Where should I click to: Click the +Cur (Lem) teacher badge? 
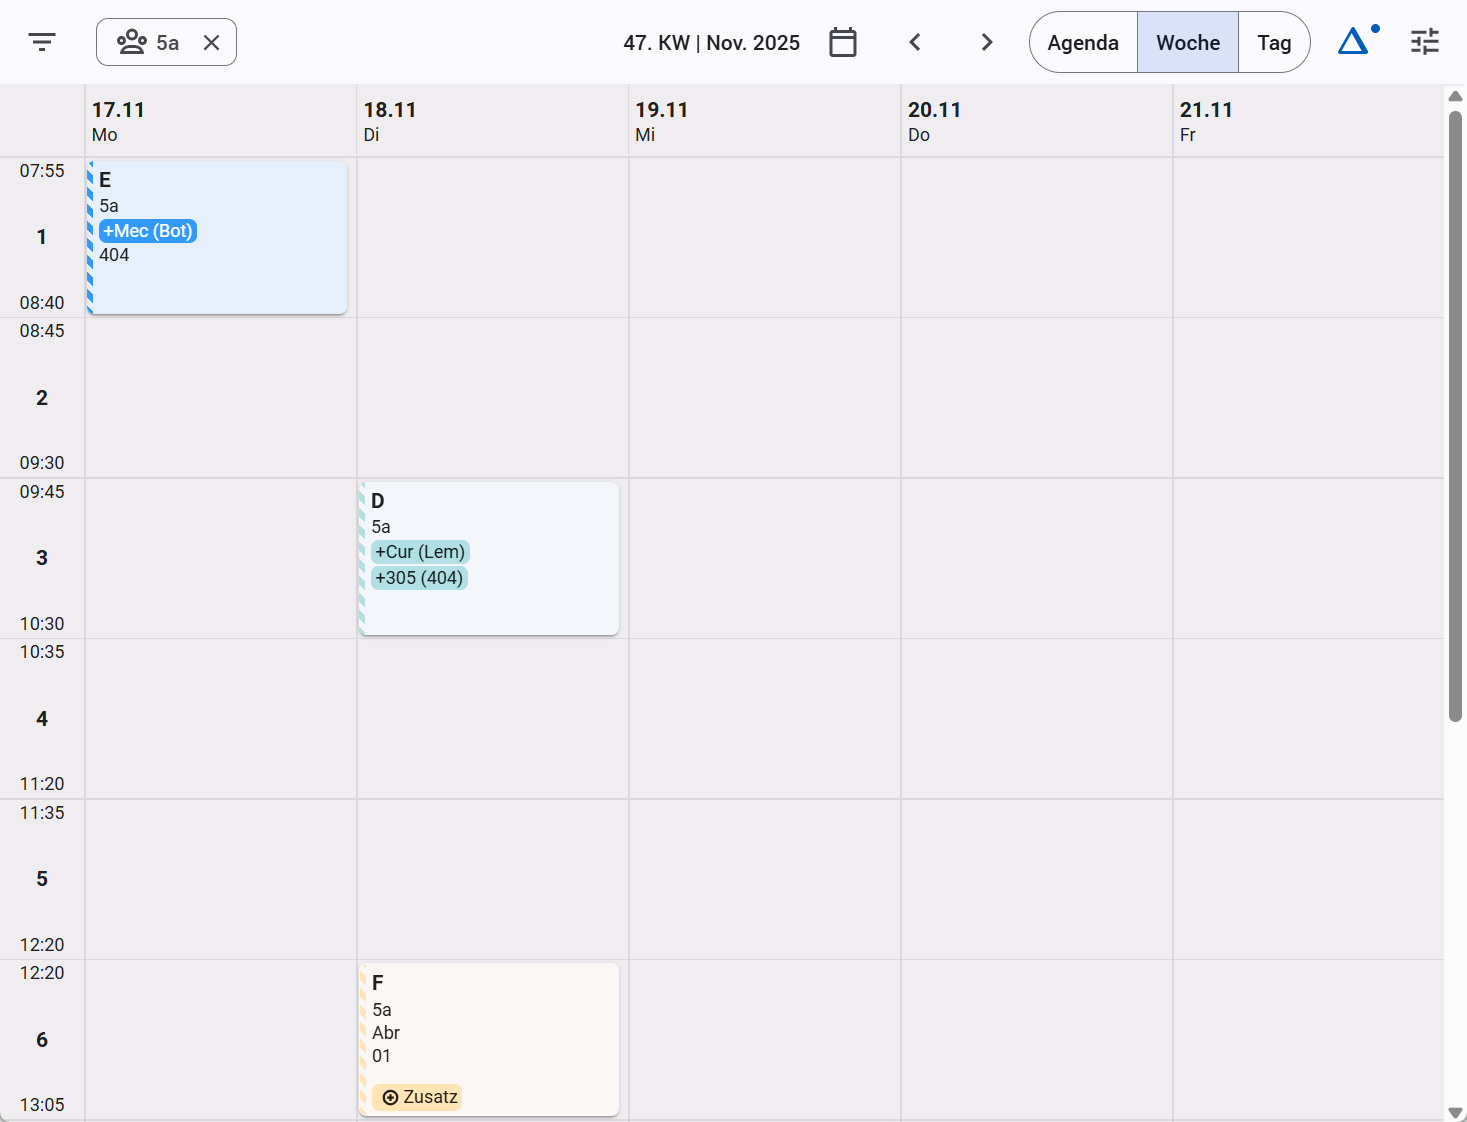[420, 552]
